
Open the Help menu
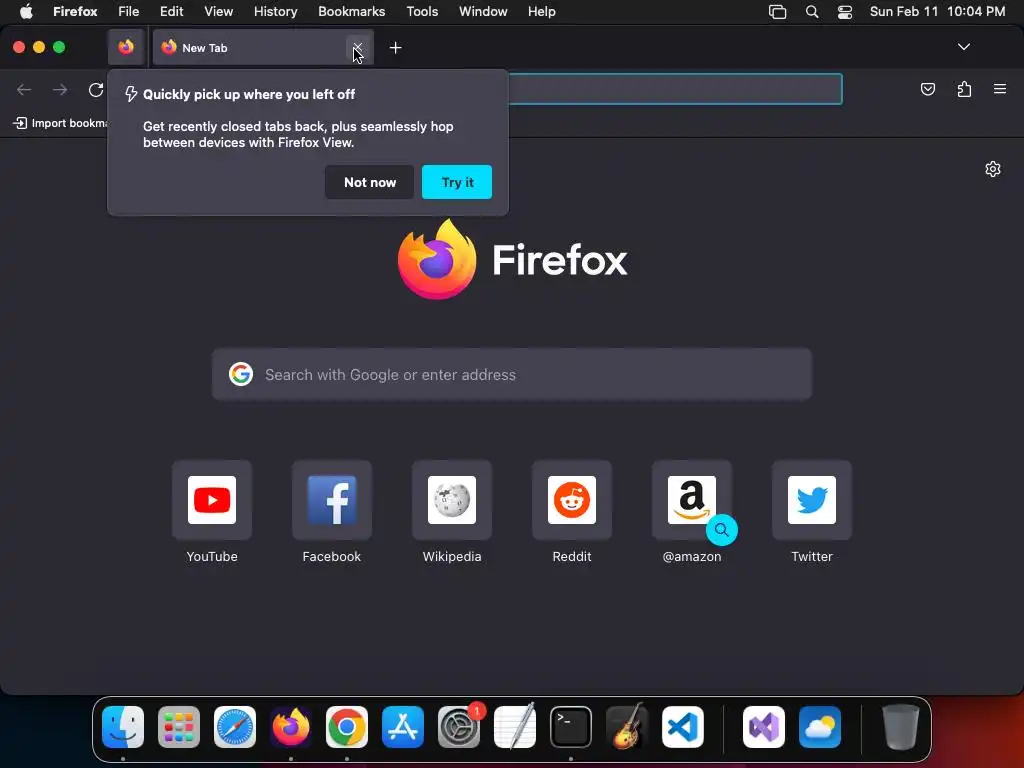tap(541, 12)
